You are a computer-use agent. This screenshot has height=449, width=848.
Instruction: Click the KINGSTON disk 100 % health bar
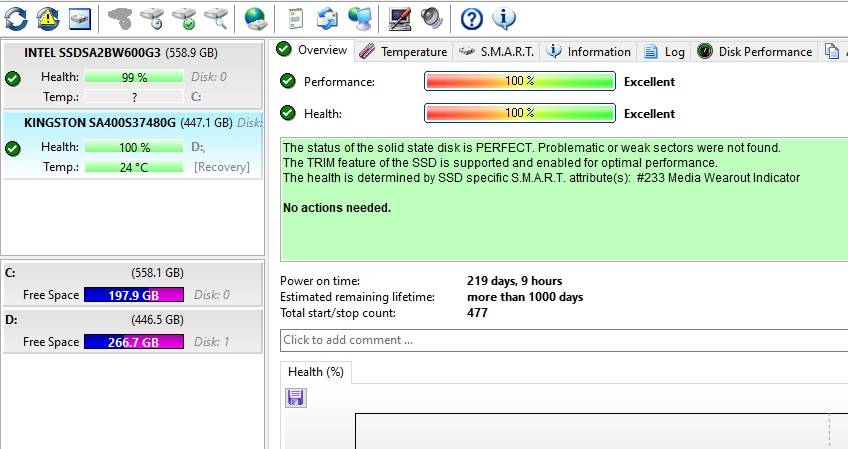click(x=134, y=147)
